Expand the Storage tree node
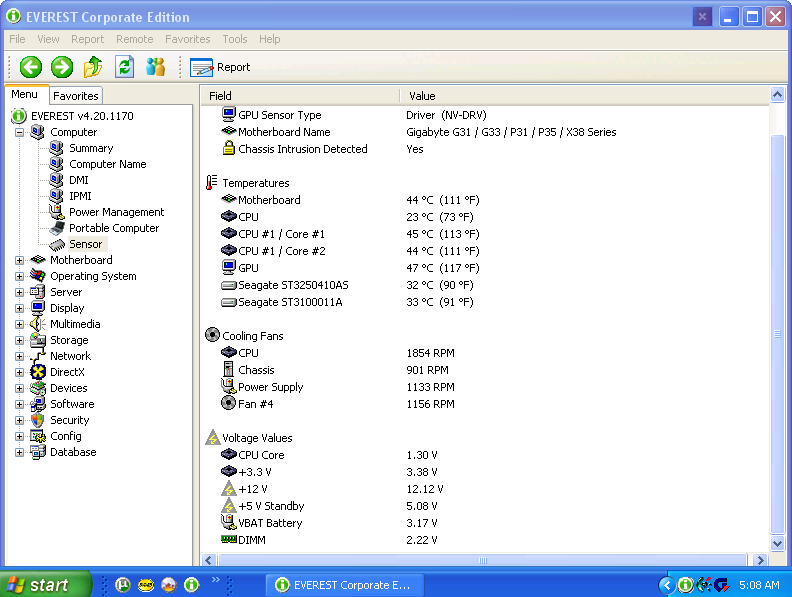The height and width of the screenshot is (597, 792). [19, 340]
